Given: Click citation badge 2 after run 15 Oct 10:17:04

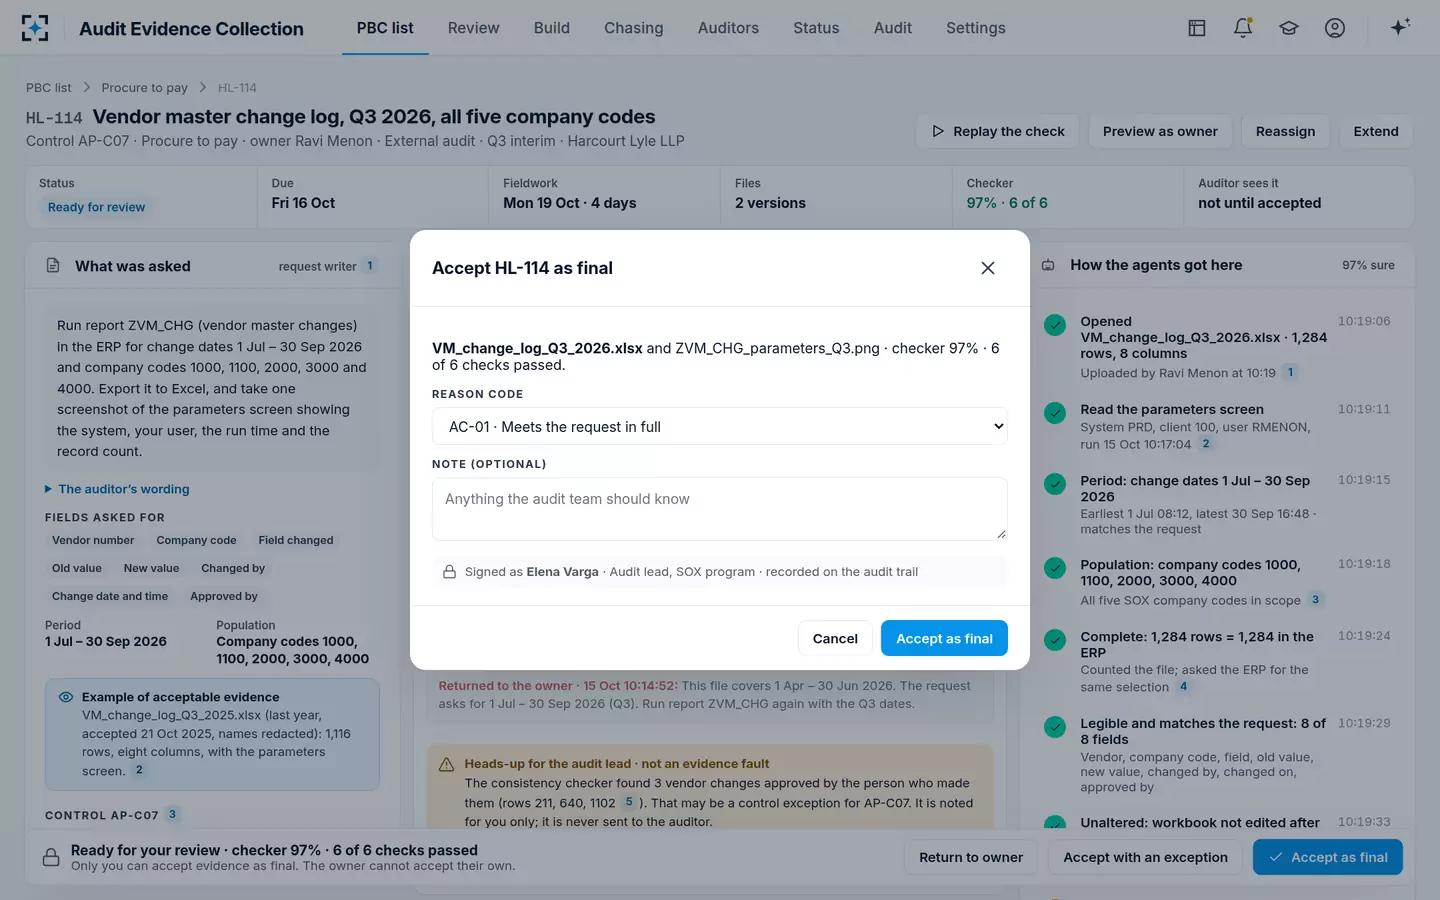Looking at the screenshot, I should coord(1206,444).
